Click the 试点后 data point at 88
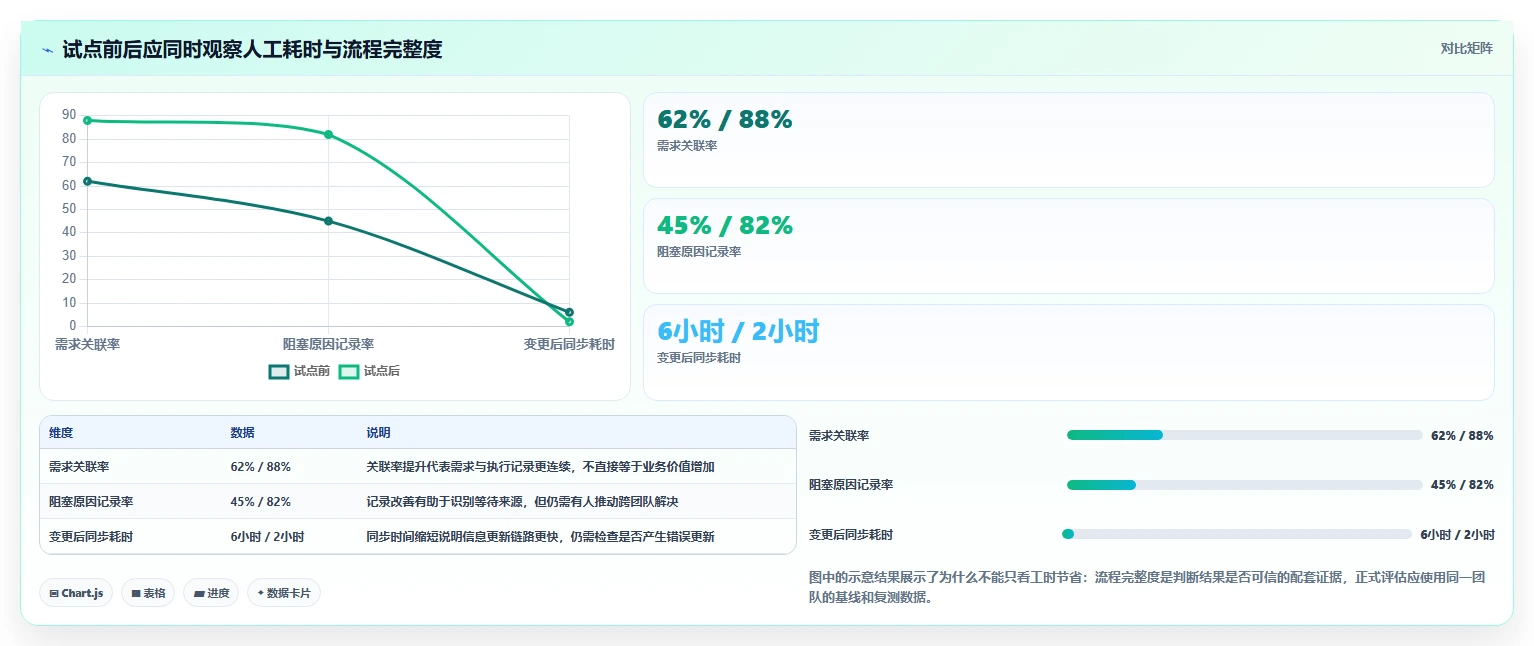Screen dimensions: 1534x646 click(x=88, y=120)
